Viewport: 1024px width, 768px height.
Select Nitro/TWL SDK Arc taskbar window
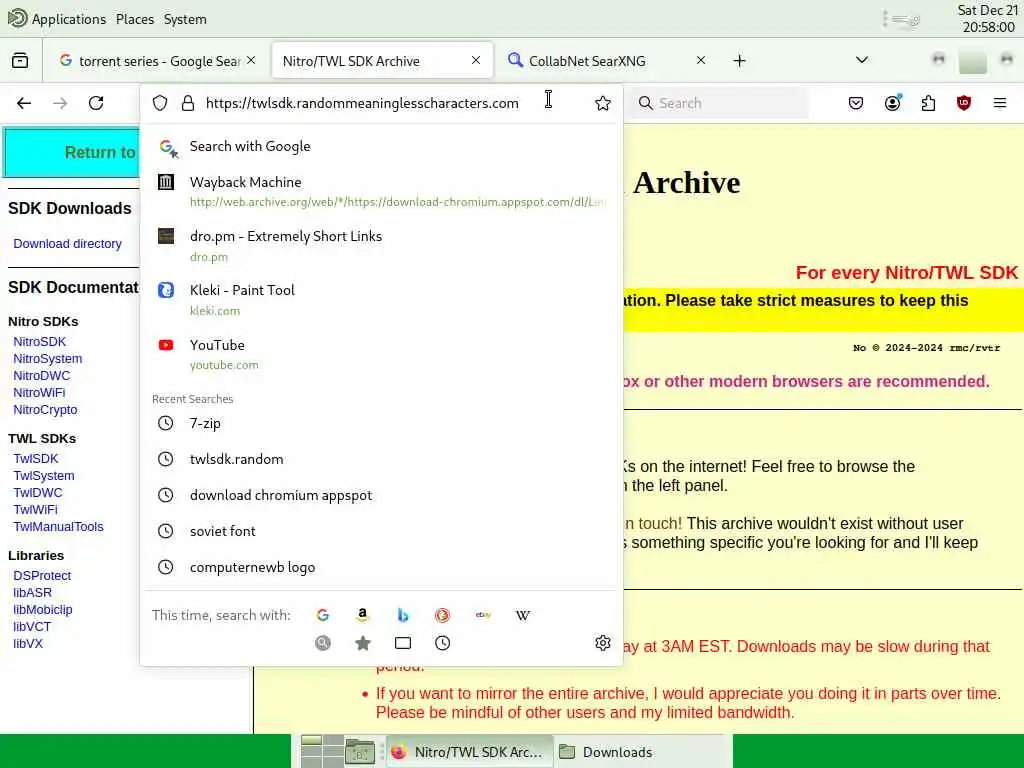[468, 752]
